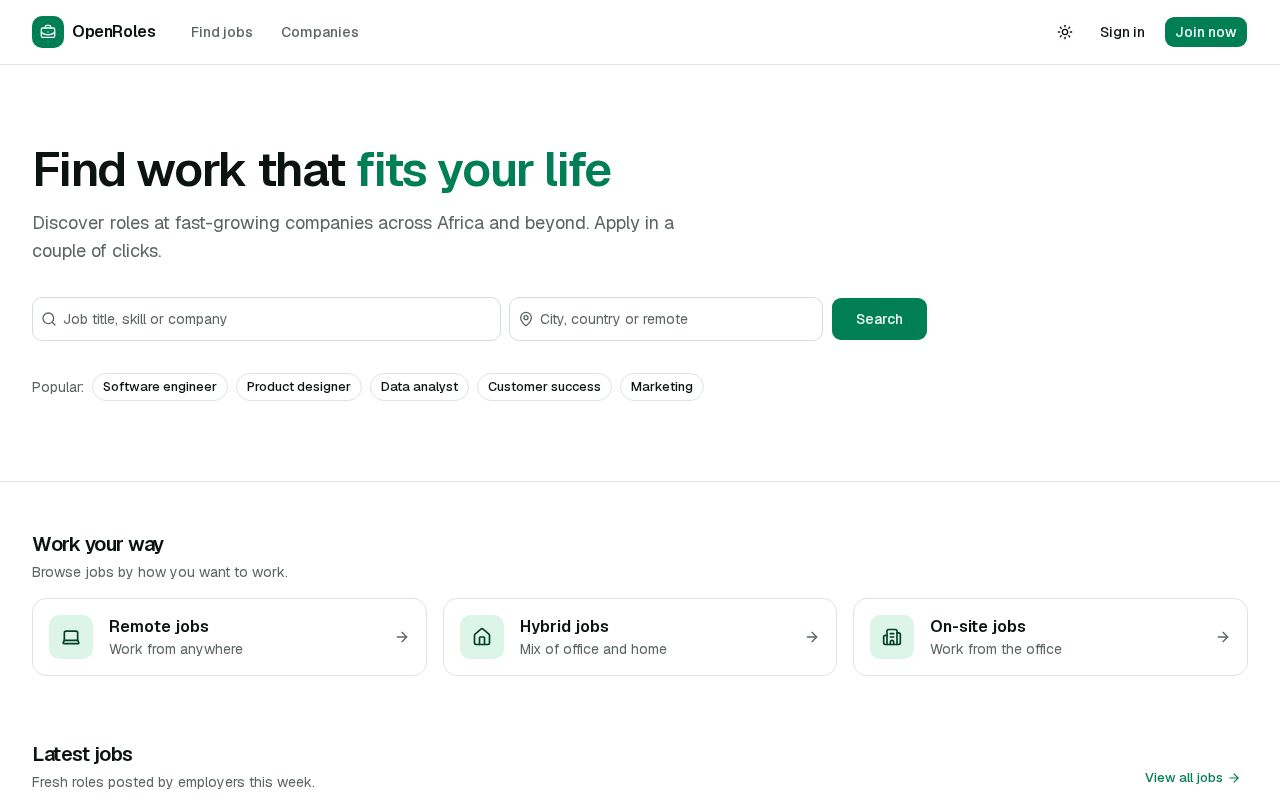Click the 'Work your way' heading
This screenshot has height=800, width=1280.
[x=98, y=544]
